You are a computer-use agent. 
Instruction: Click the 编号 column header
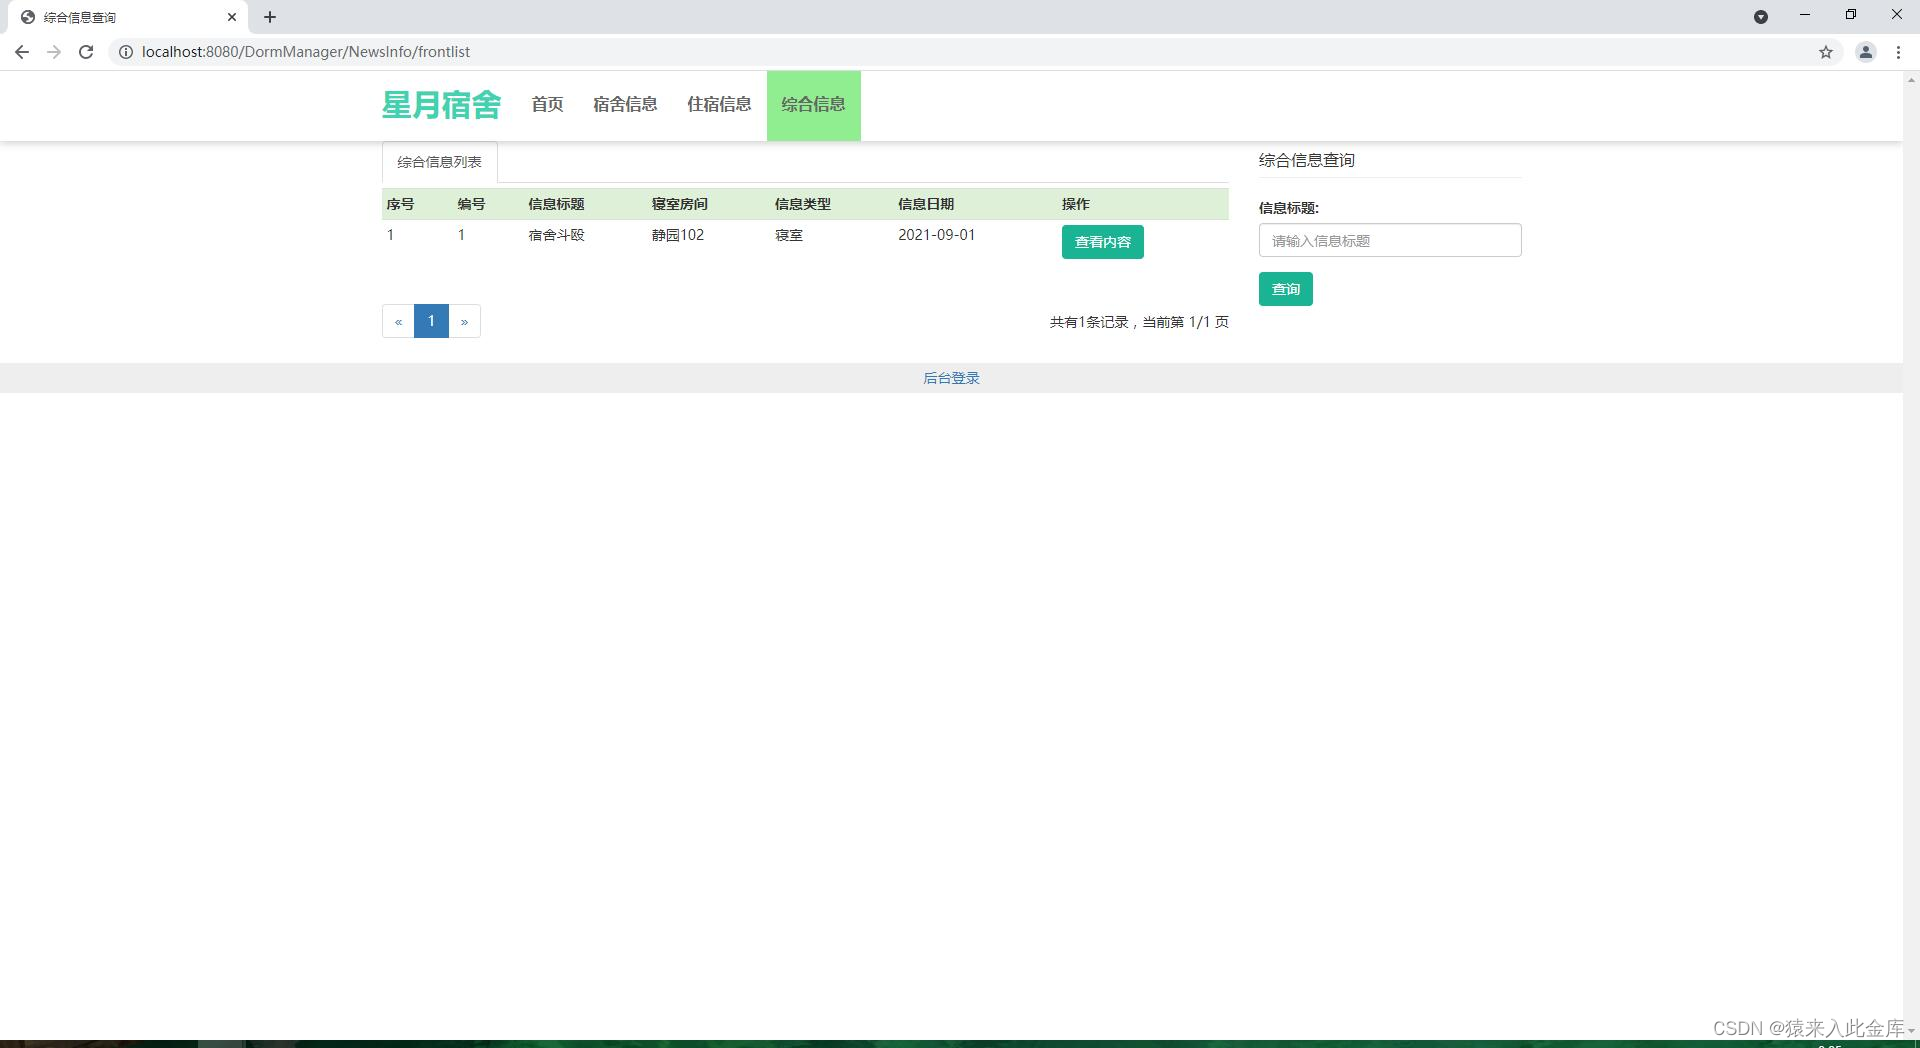(x=471, y=204)
